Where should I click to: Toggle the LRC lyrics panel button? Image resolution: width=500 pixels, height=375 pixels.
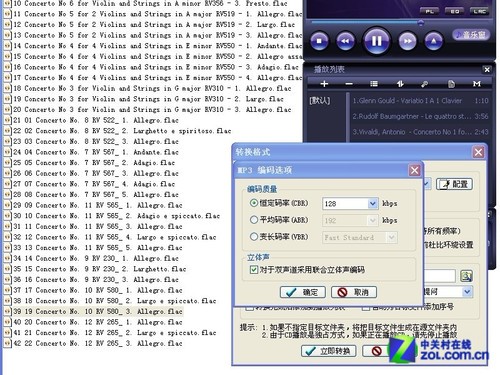tap(480, 11)
